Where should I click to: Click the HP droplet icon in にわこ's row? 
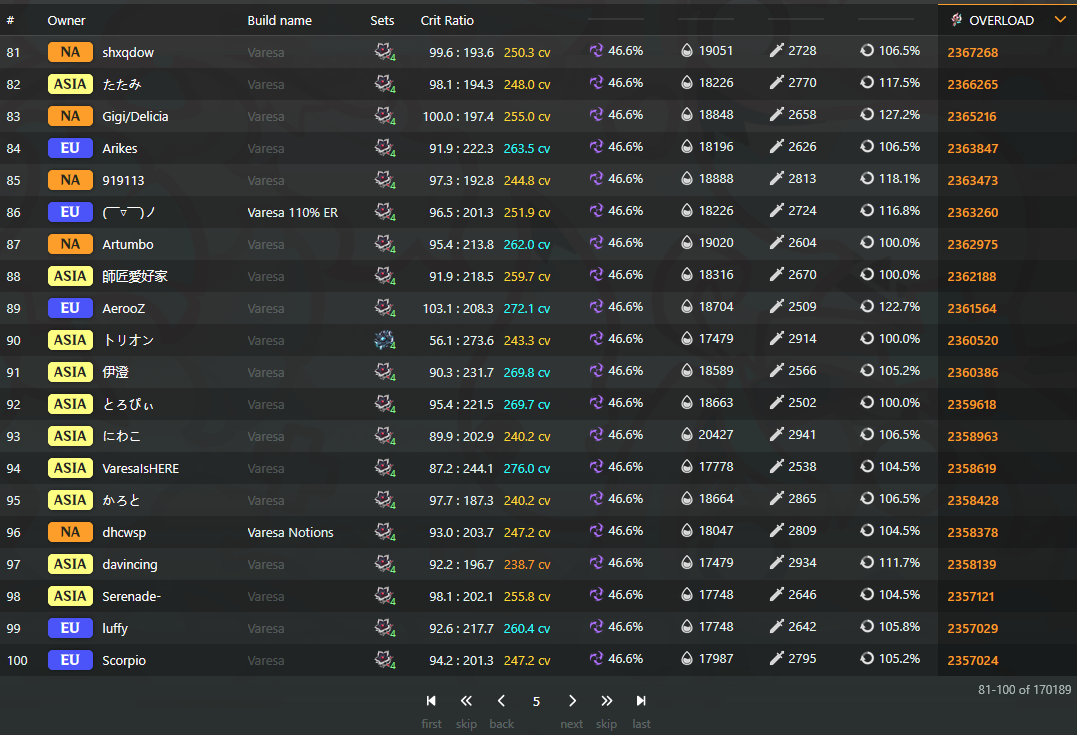[x=687, y=435]
